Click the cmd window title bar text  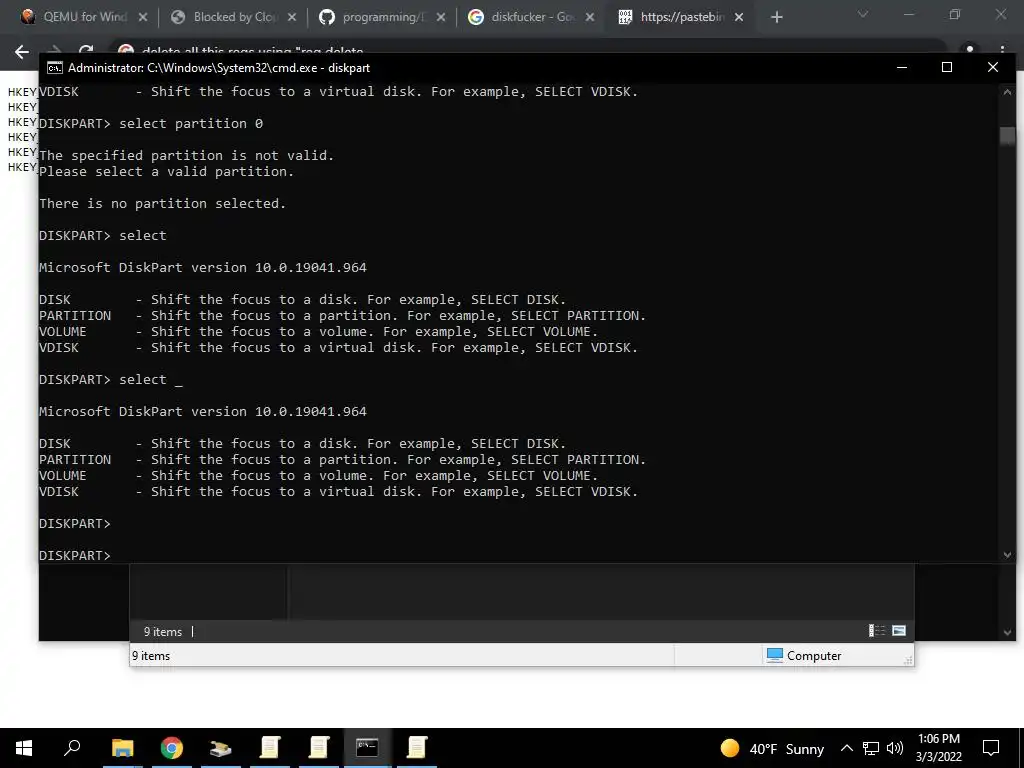(219, 68)
